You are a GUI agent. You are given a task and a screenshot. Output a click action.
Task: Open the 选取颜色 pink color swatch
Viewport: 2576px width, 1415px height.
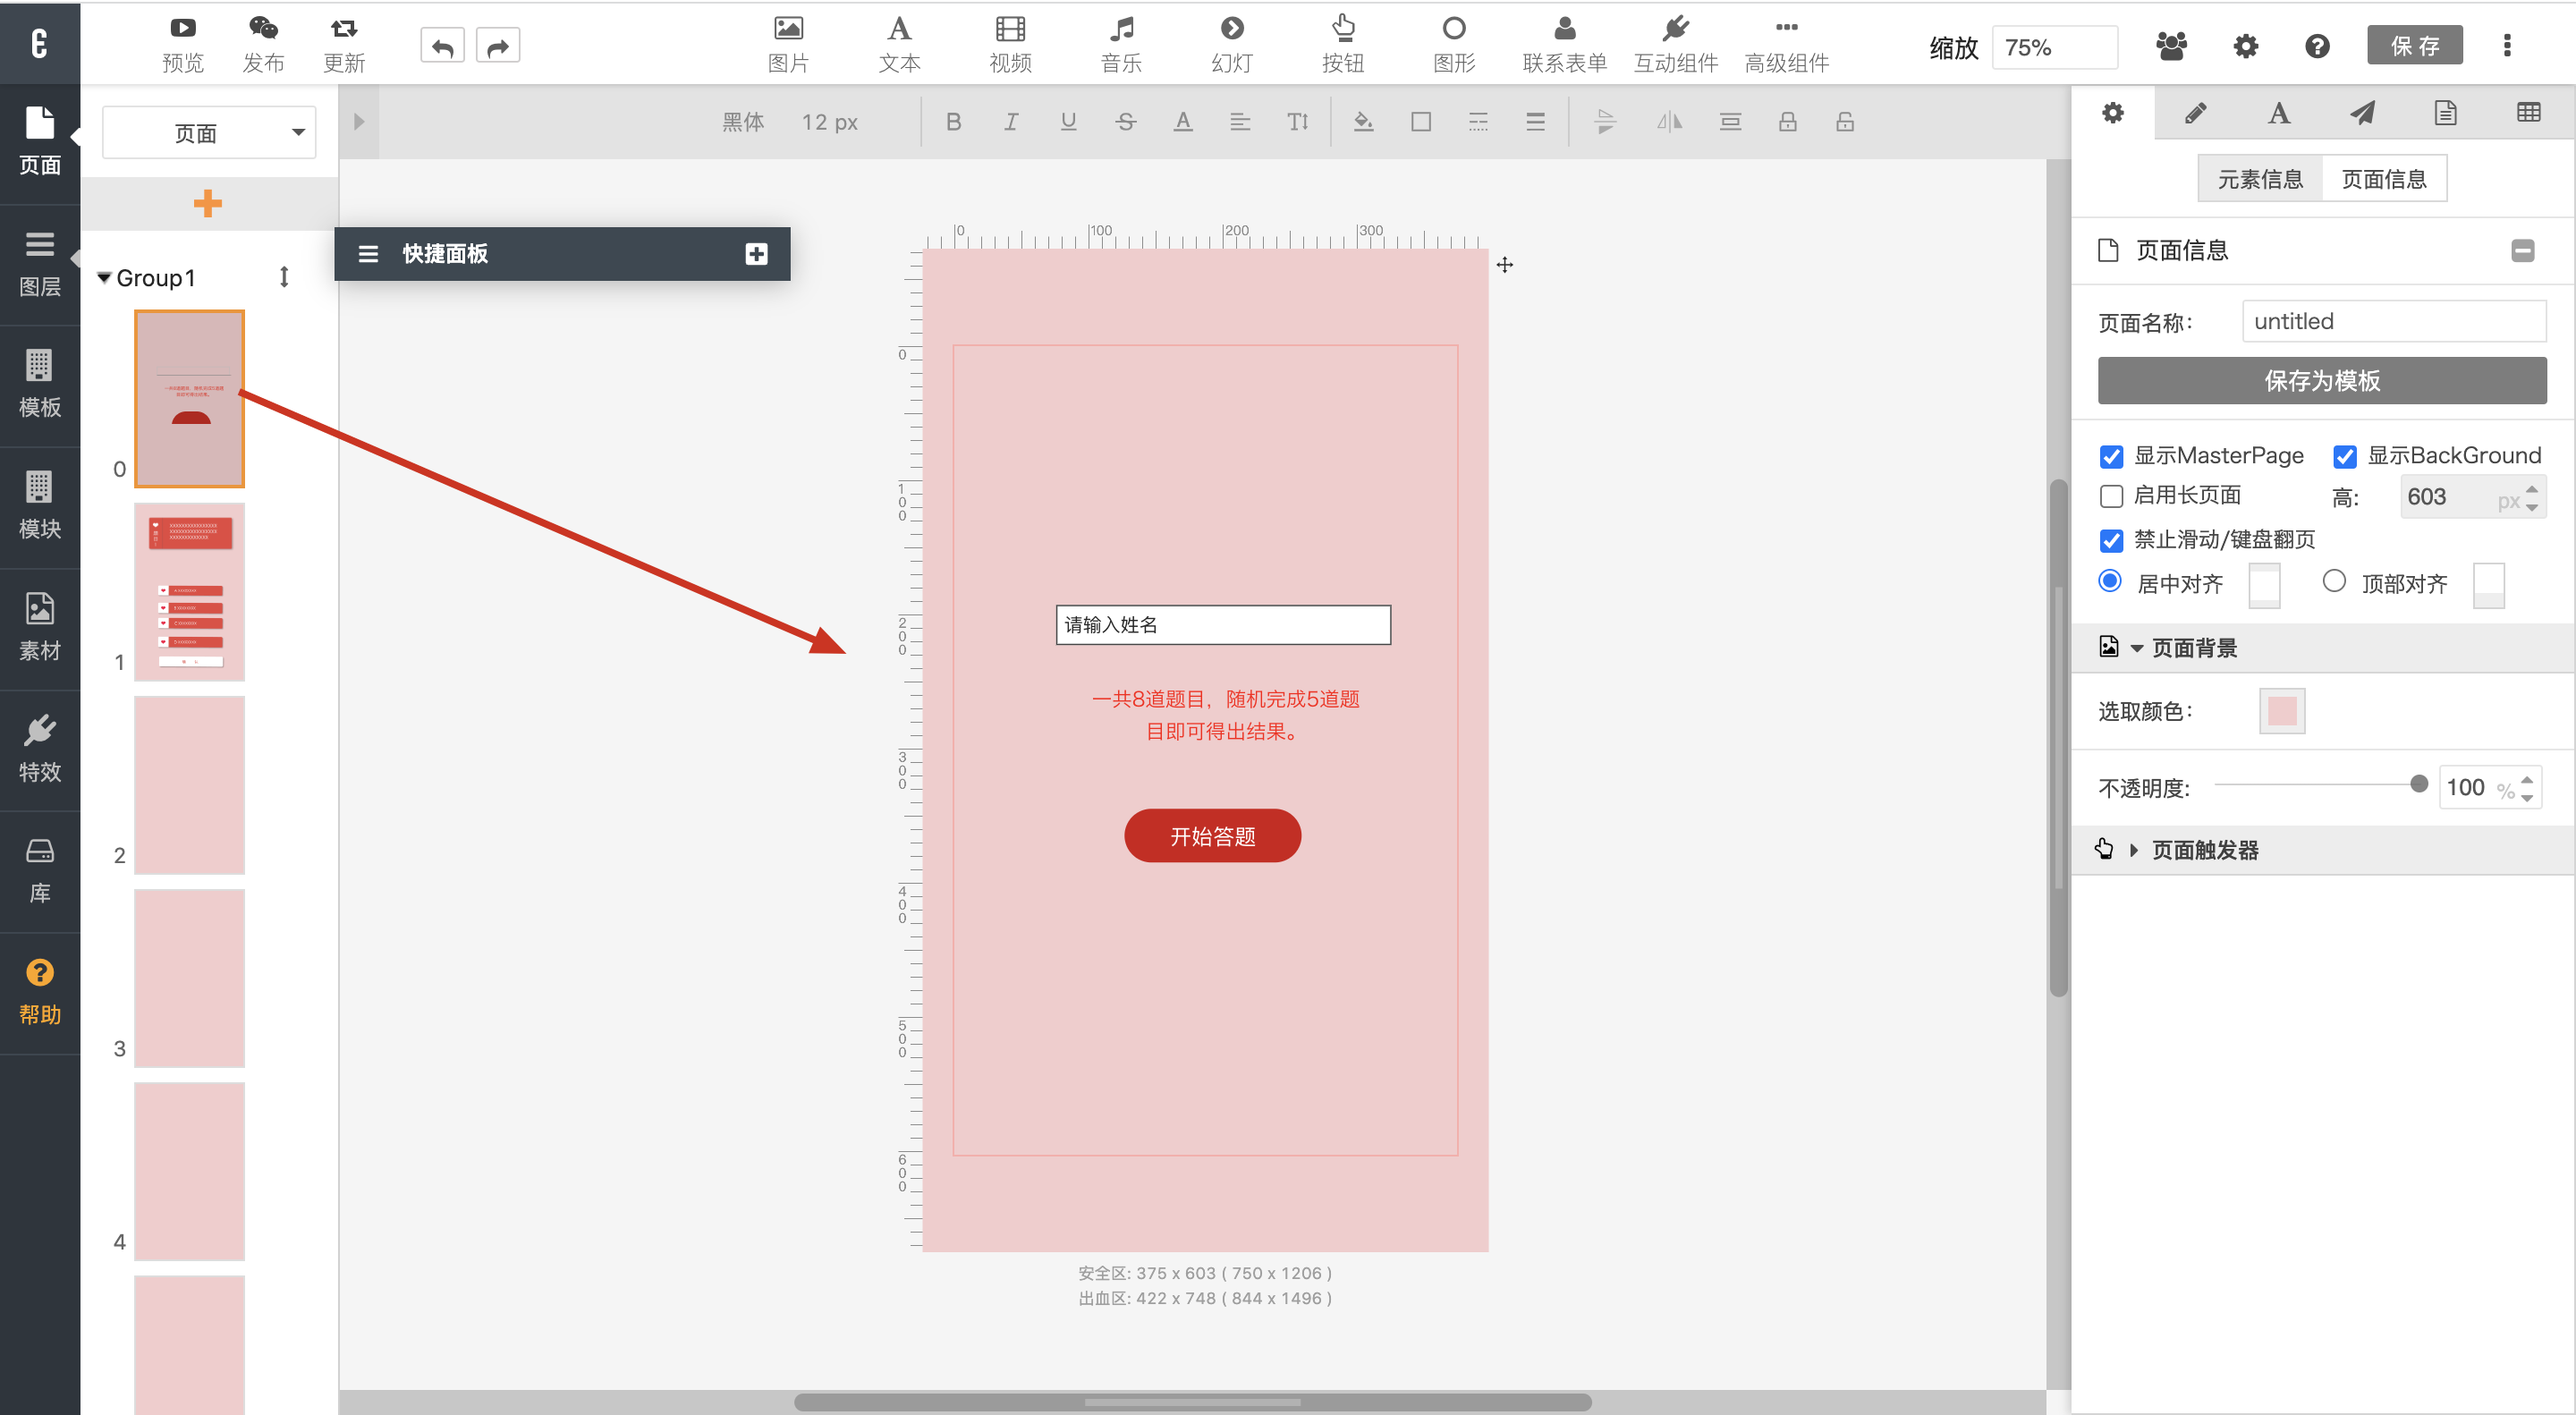tap(2281, 712)
